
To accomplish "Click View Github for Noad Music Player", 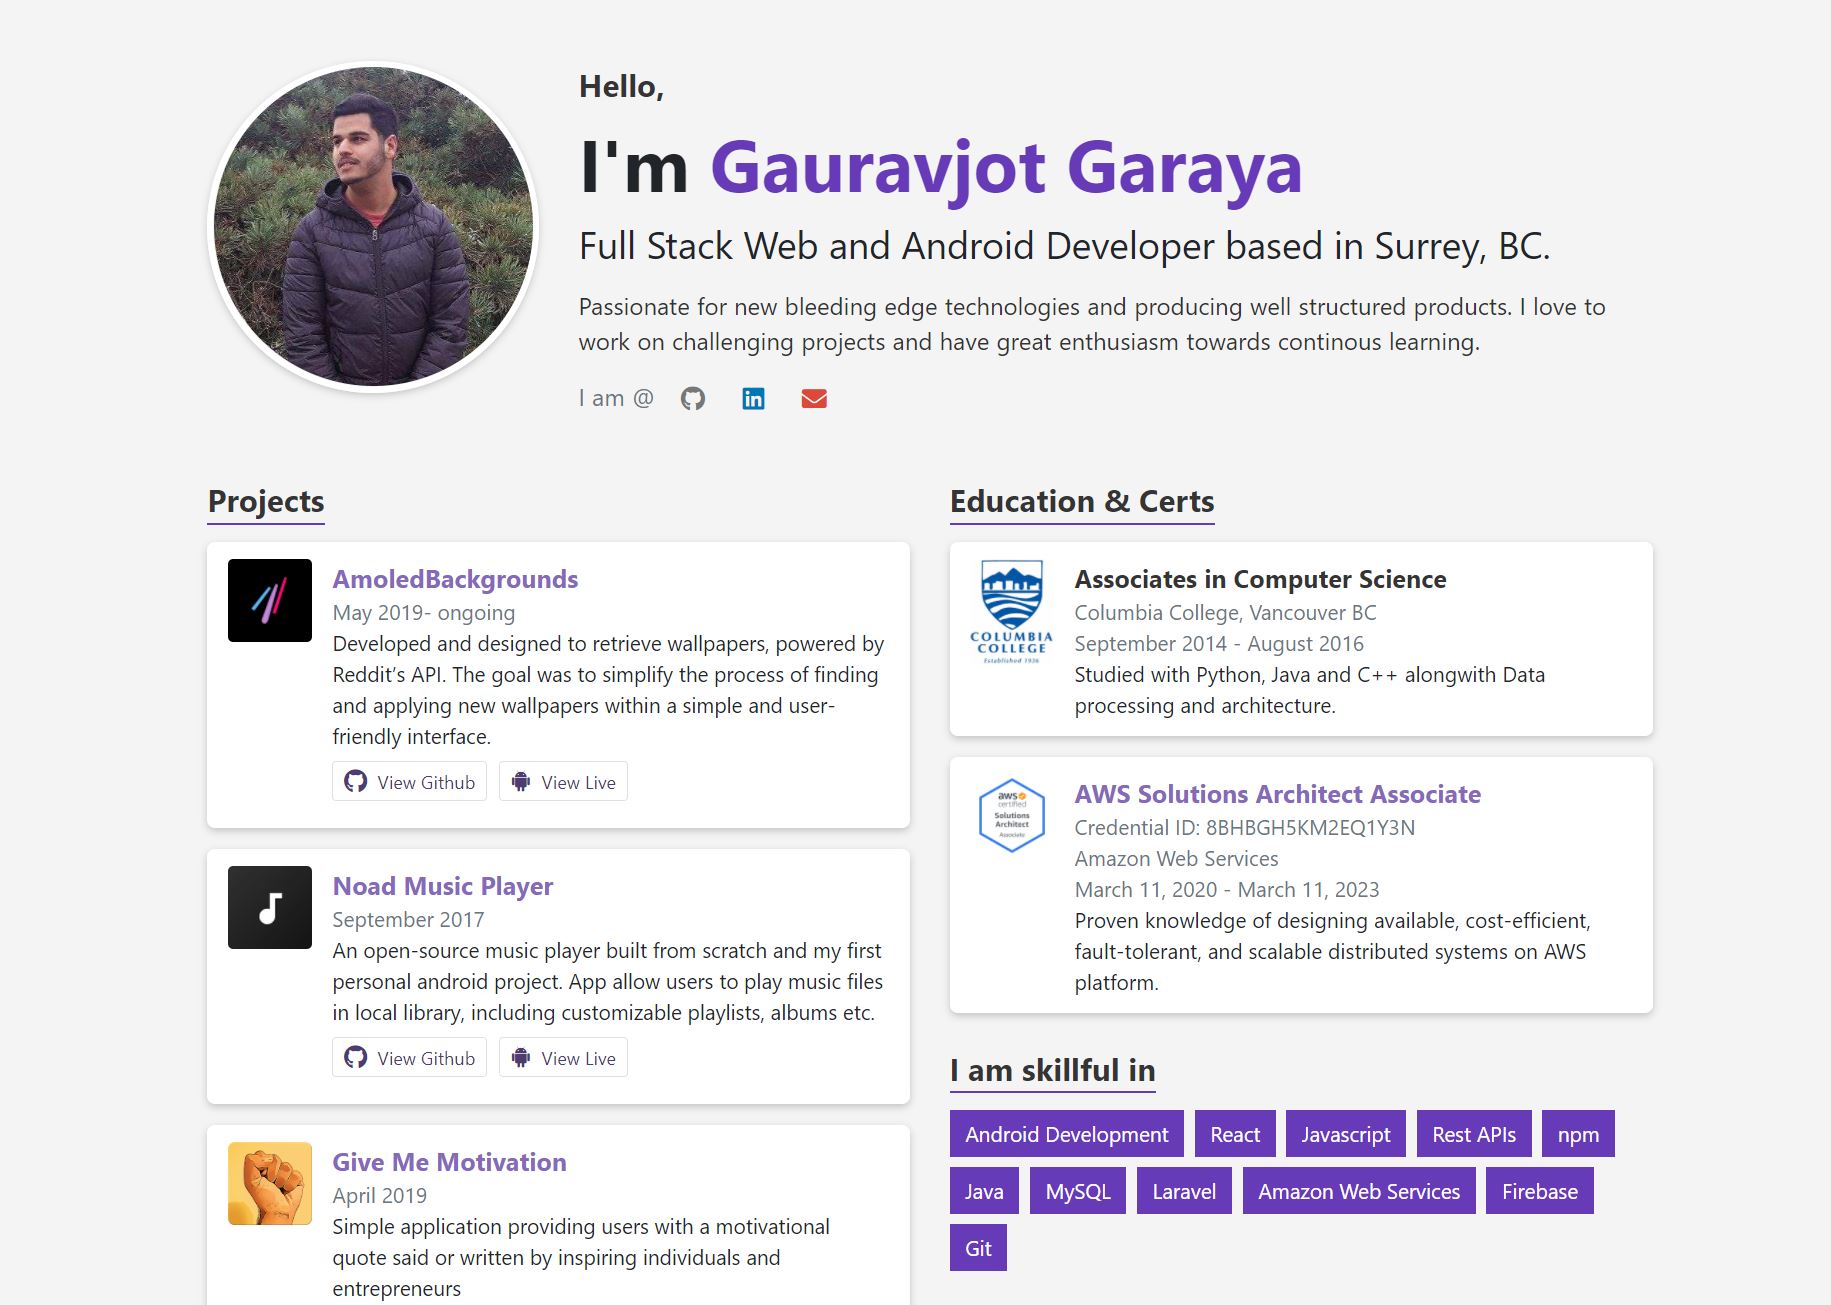I will click(409, 1057).
